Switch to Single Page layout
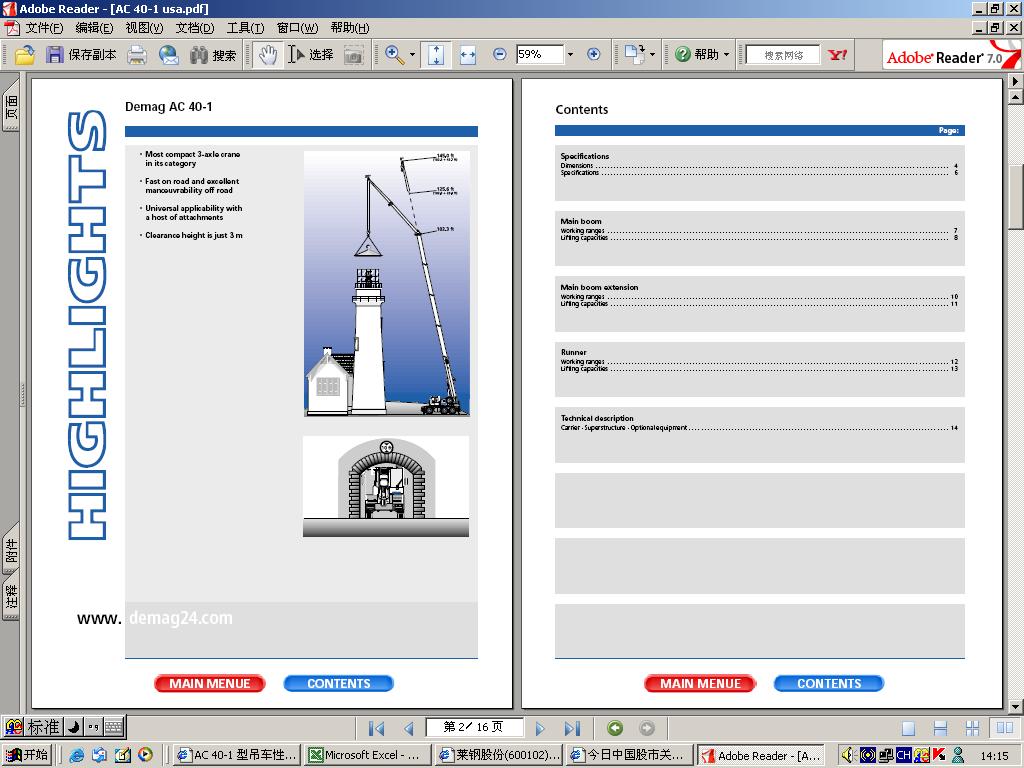Viewport: 1024px width, 768px height. coord(908,728)
